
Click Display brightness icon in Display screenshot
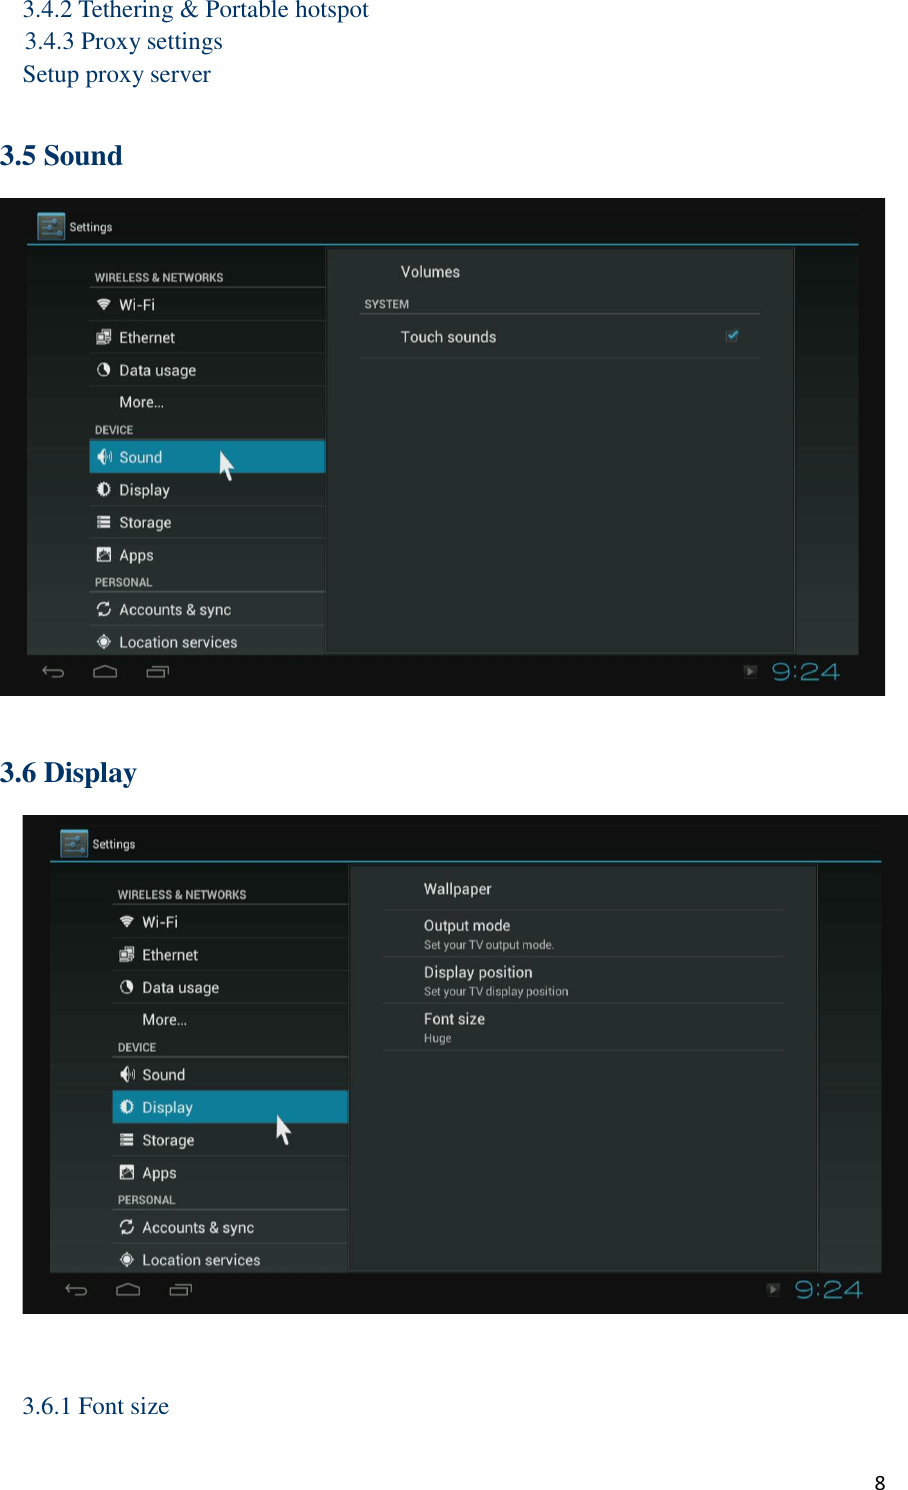tap(126, 1107)
